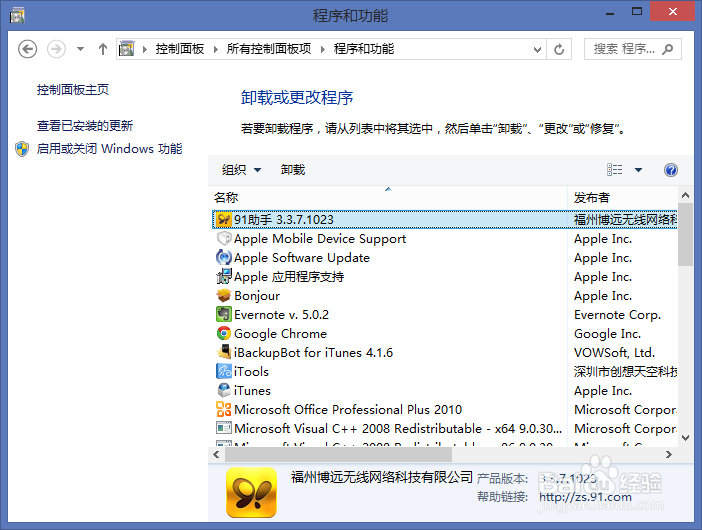Click the control panel icon in address bar
This screenshot has height=530, width=702.
pos(127,48)
